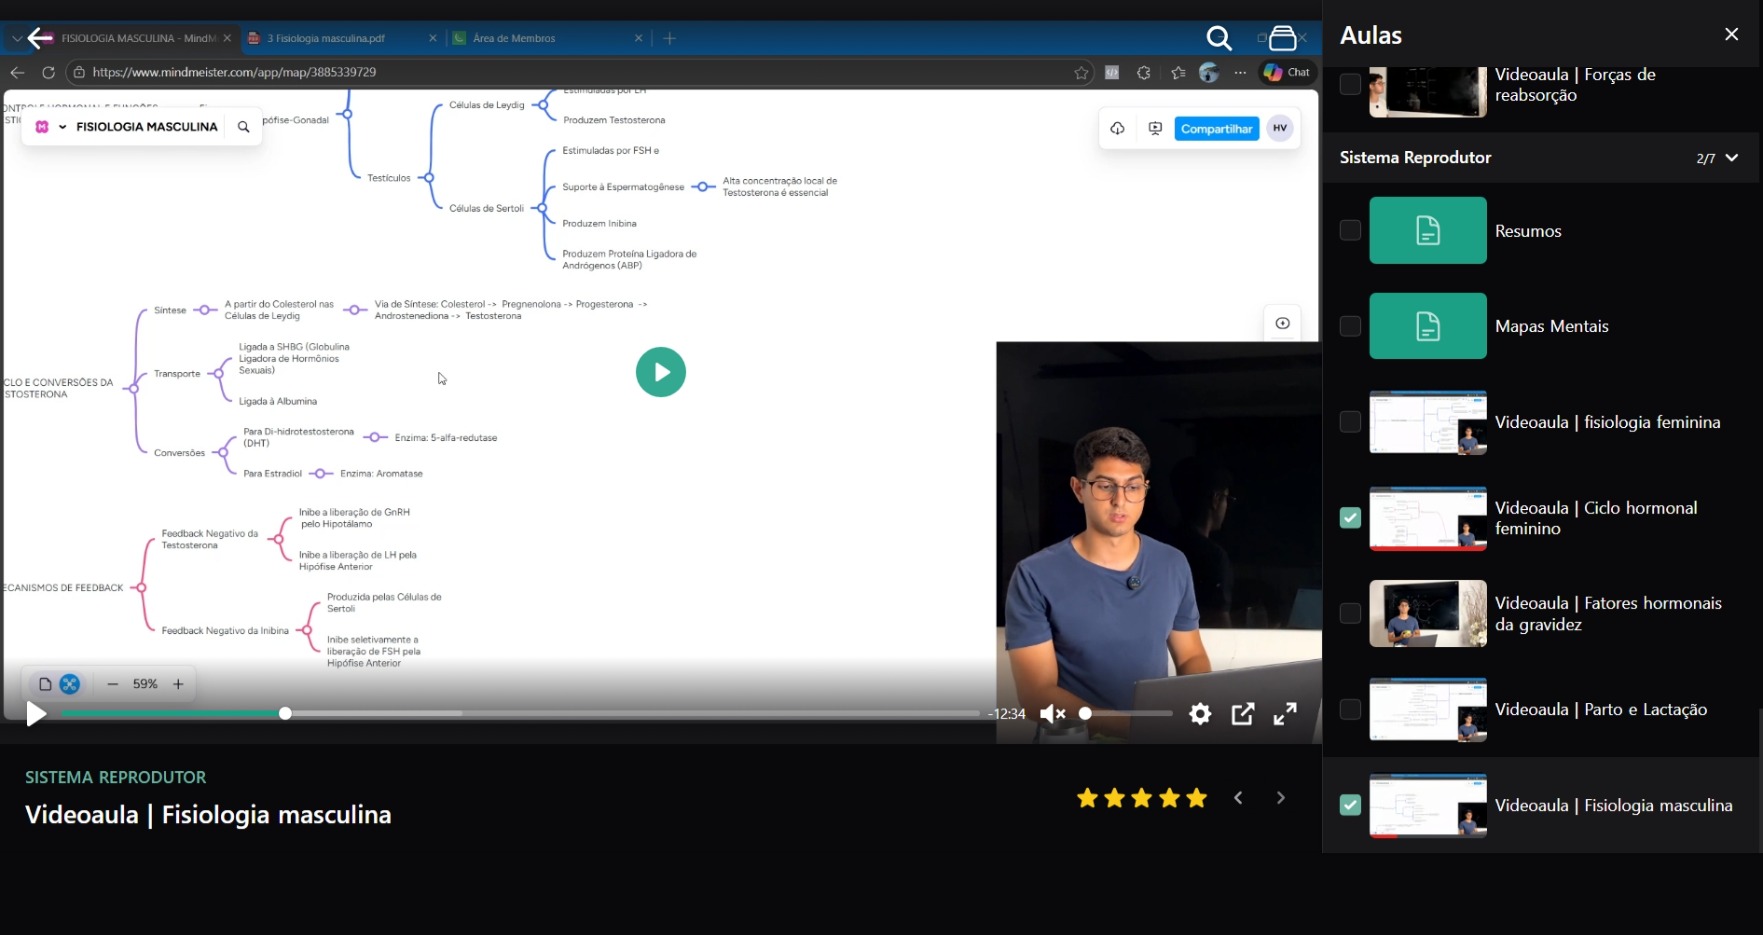The image size is (1763, 935).
Task: Uncheck the Fisiologia masculina lesson checkbox
Action: point(1350,805)
